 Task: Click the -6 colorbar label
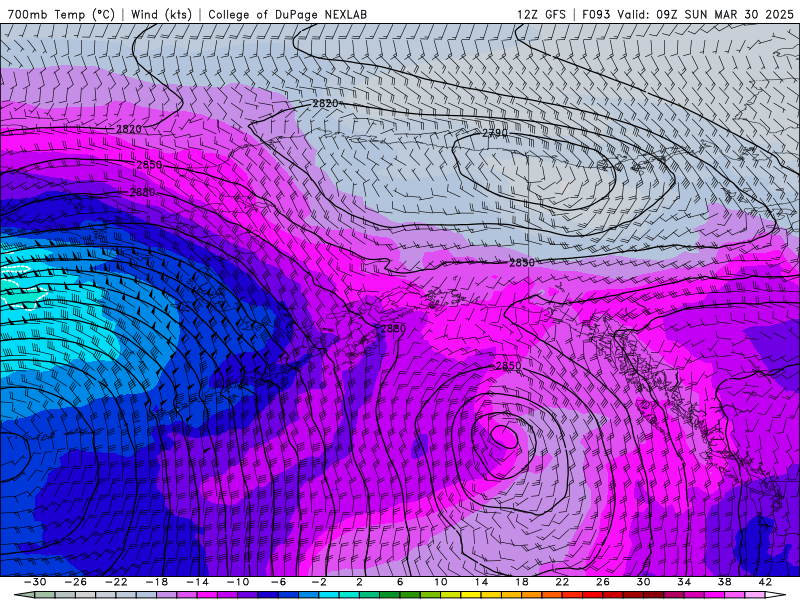click(278, 582)
